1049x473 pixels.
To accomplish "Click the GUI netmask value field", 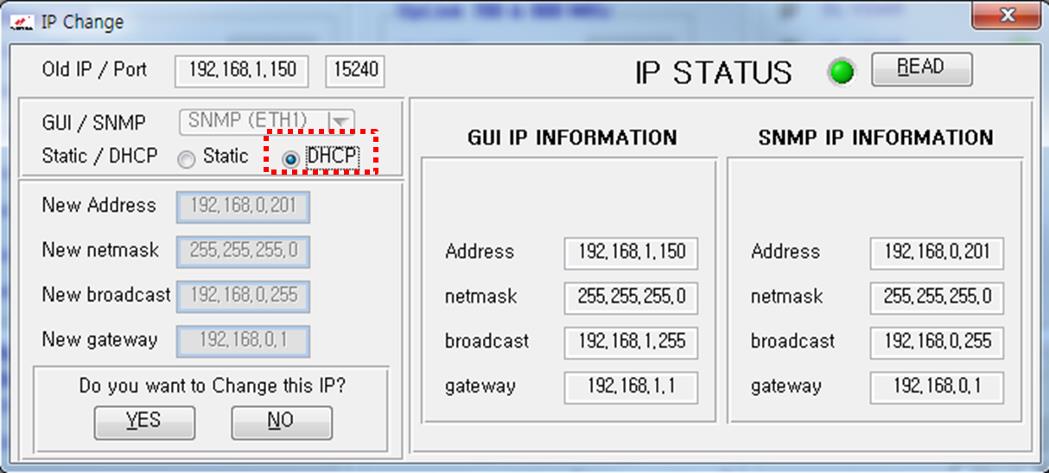I will (631, 298).
